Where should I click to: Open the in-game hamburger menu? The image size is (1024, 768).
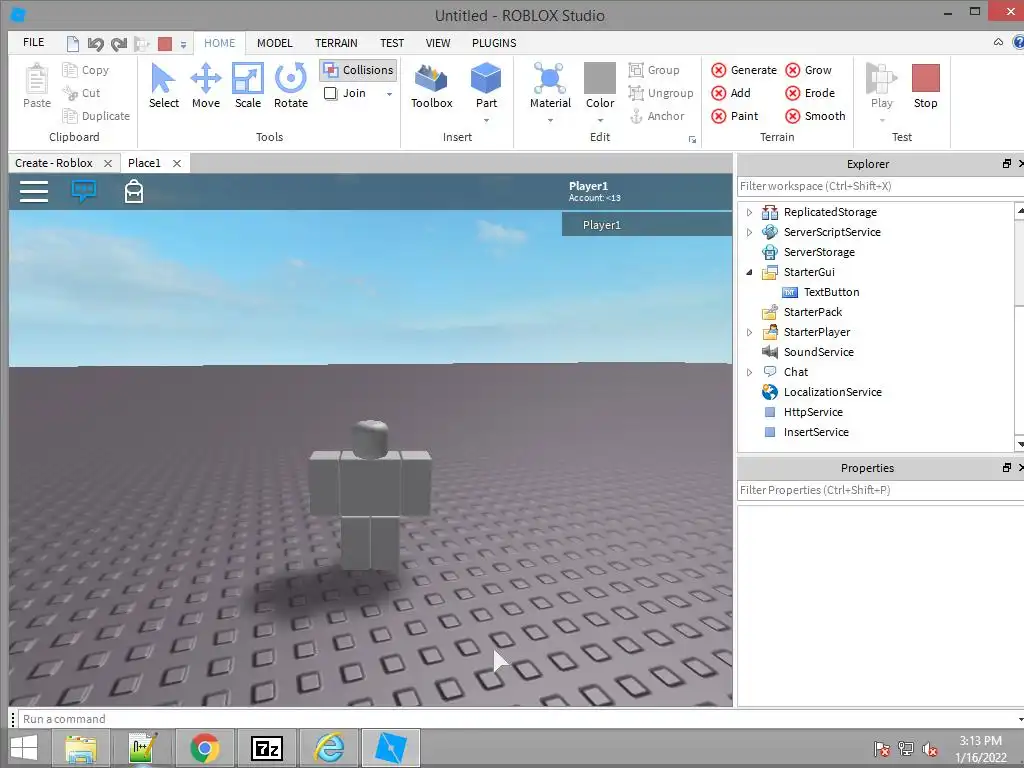(34, 191)
